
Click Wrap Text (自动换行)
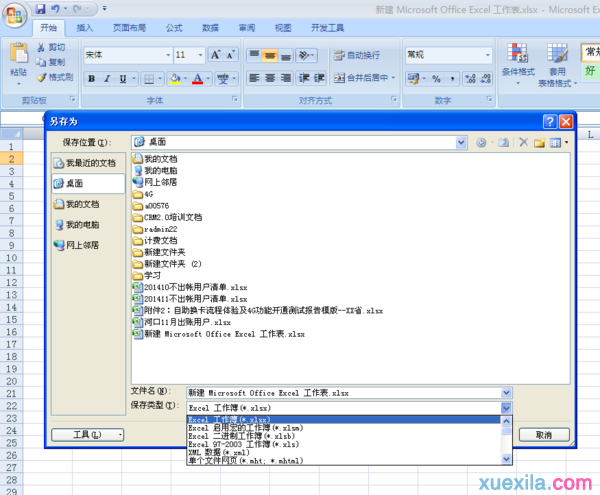[x=357, y=55]
